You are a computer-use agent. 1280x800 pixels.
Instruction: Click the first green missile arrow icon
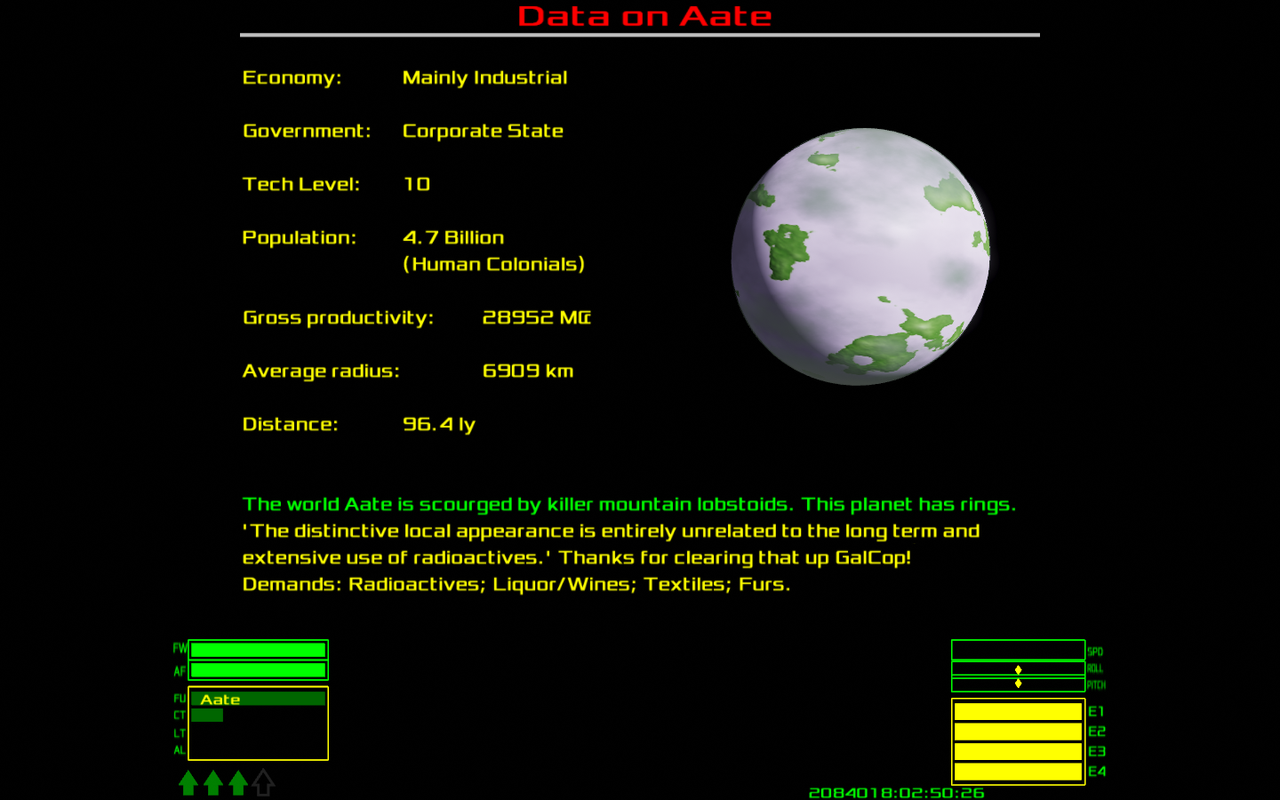[x=188, y=782]
